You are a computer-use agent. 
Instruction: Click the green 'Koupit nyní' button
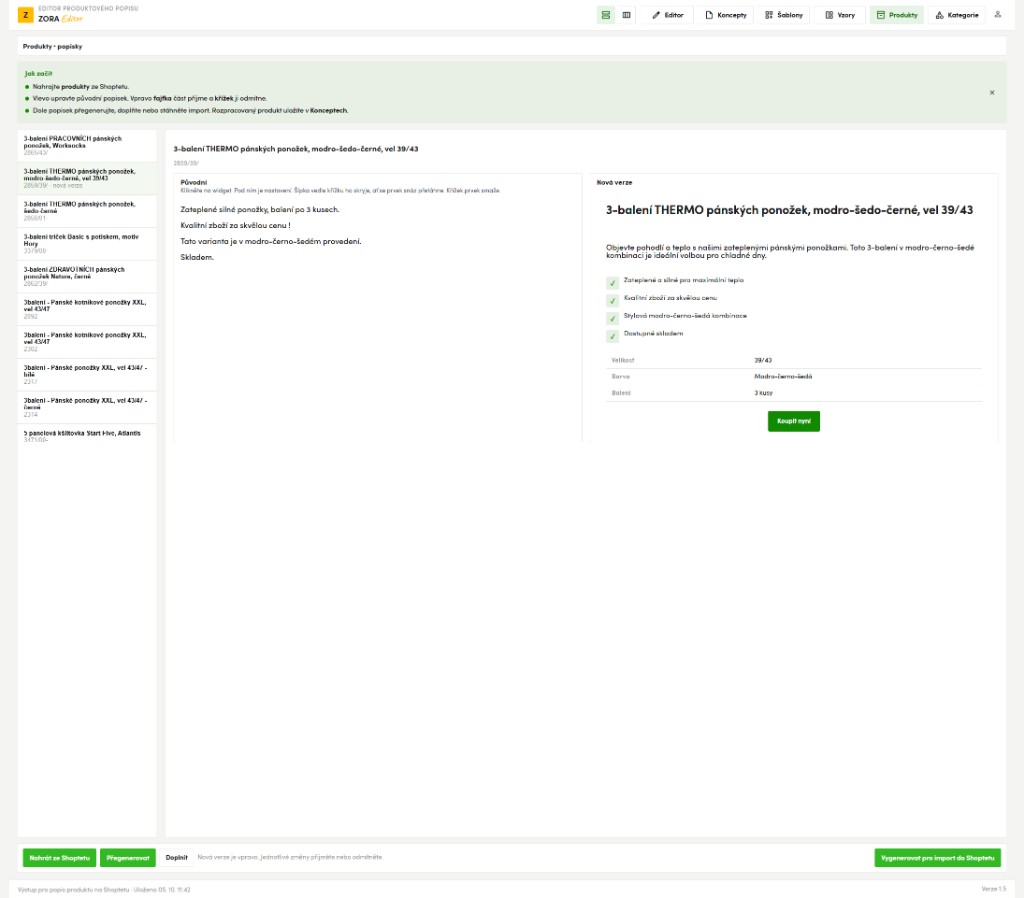click(793, 421)
